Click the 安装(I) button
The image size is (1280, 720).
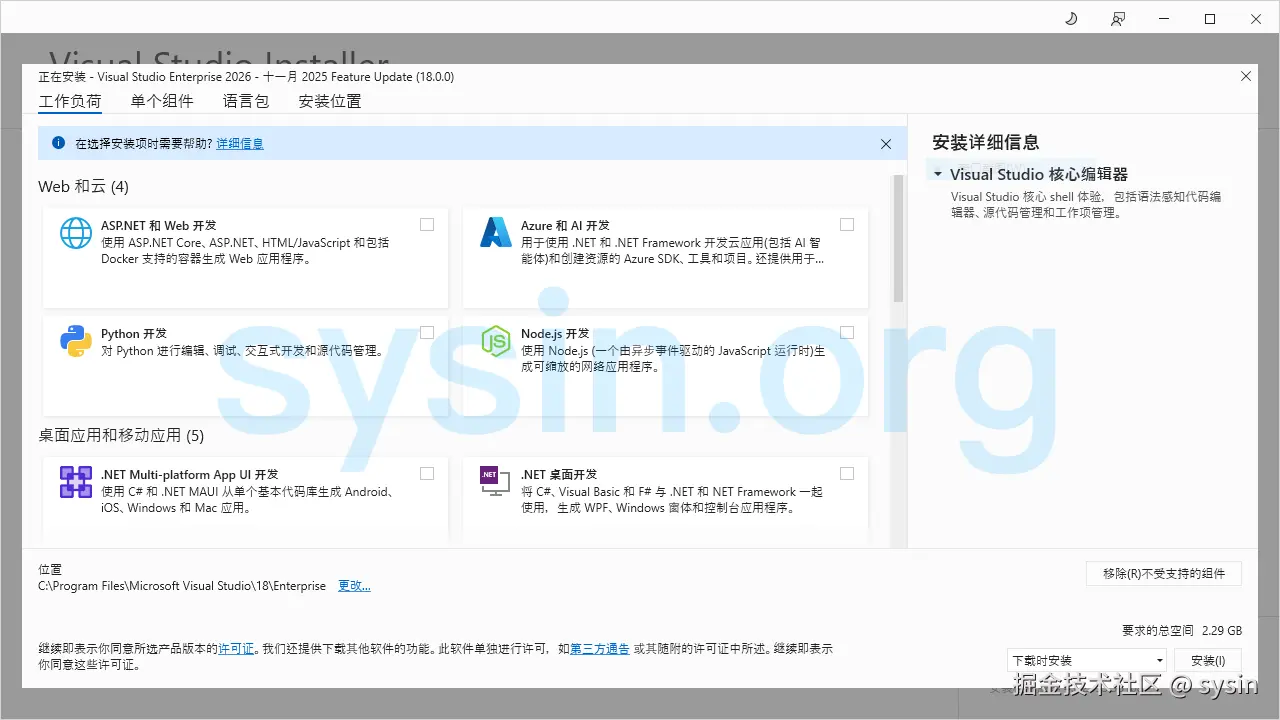(1208, 661)
